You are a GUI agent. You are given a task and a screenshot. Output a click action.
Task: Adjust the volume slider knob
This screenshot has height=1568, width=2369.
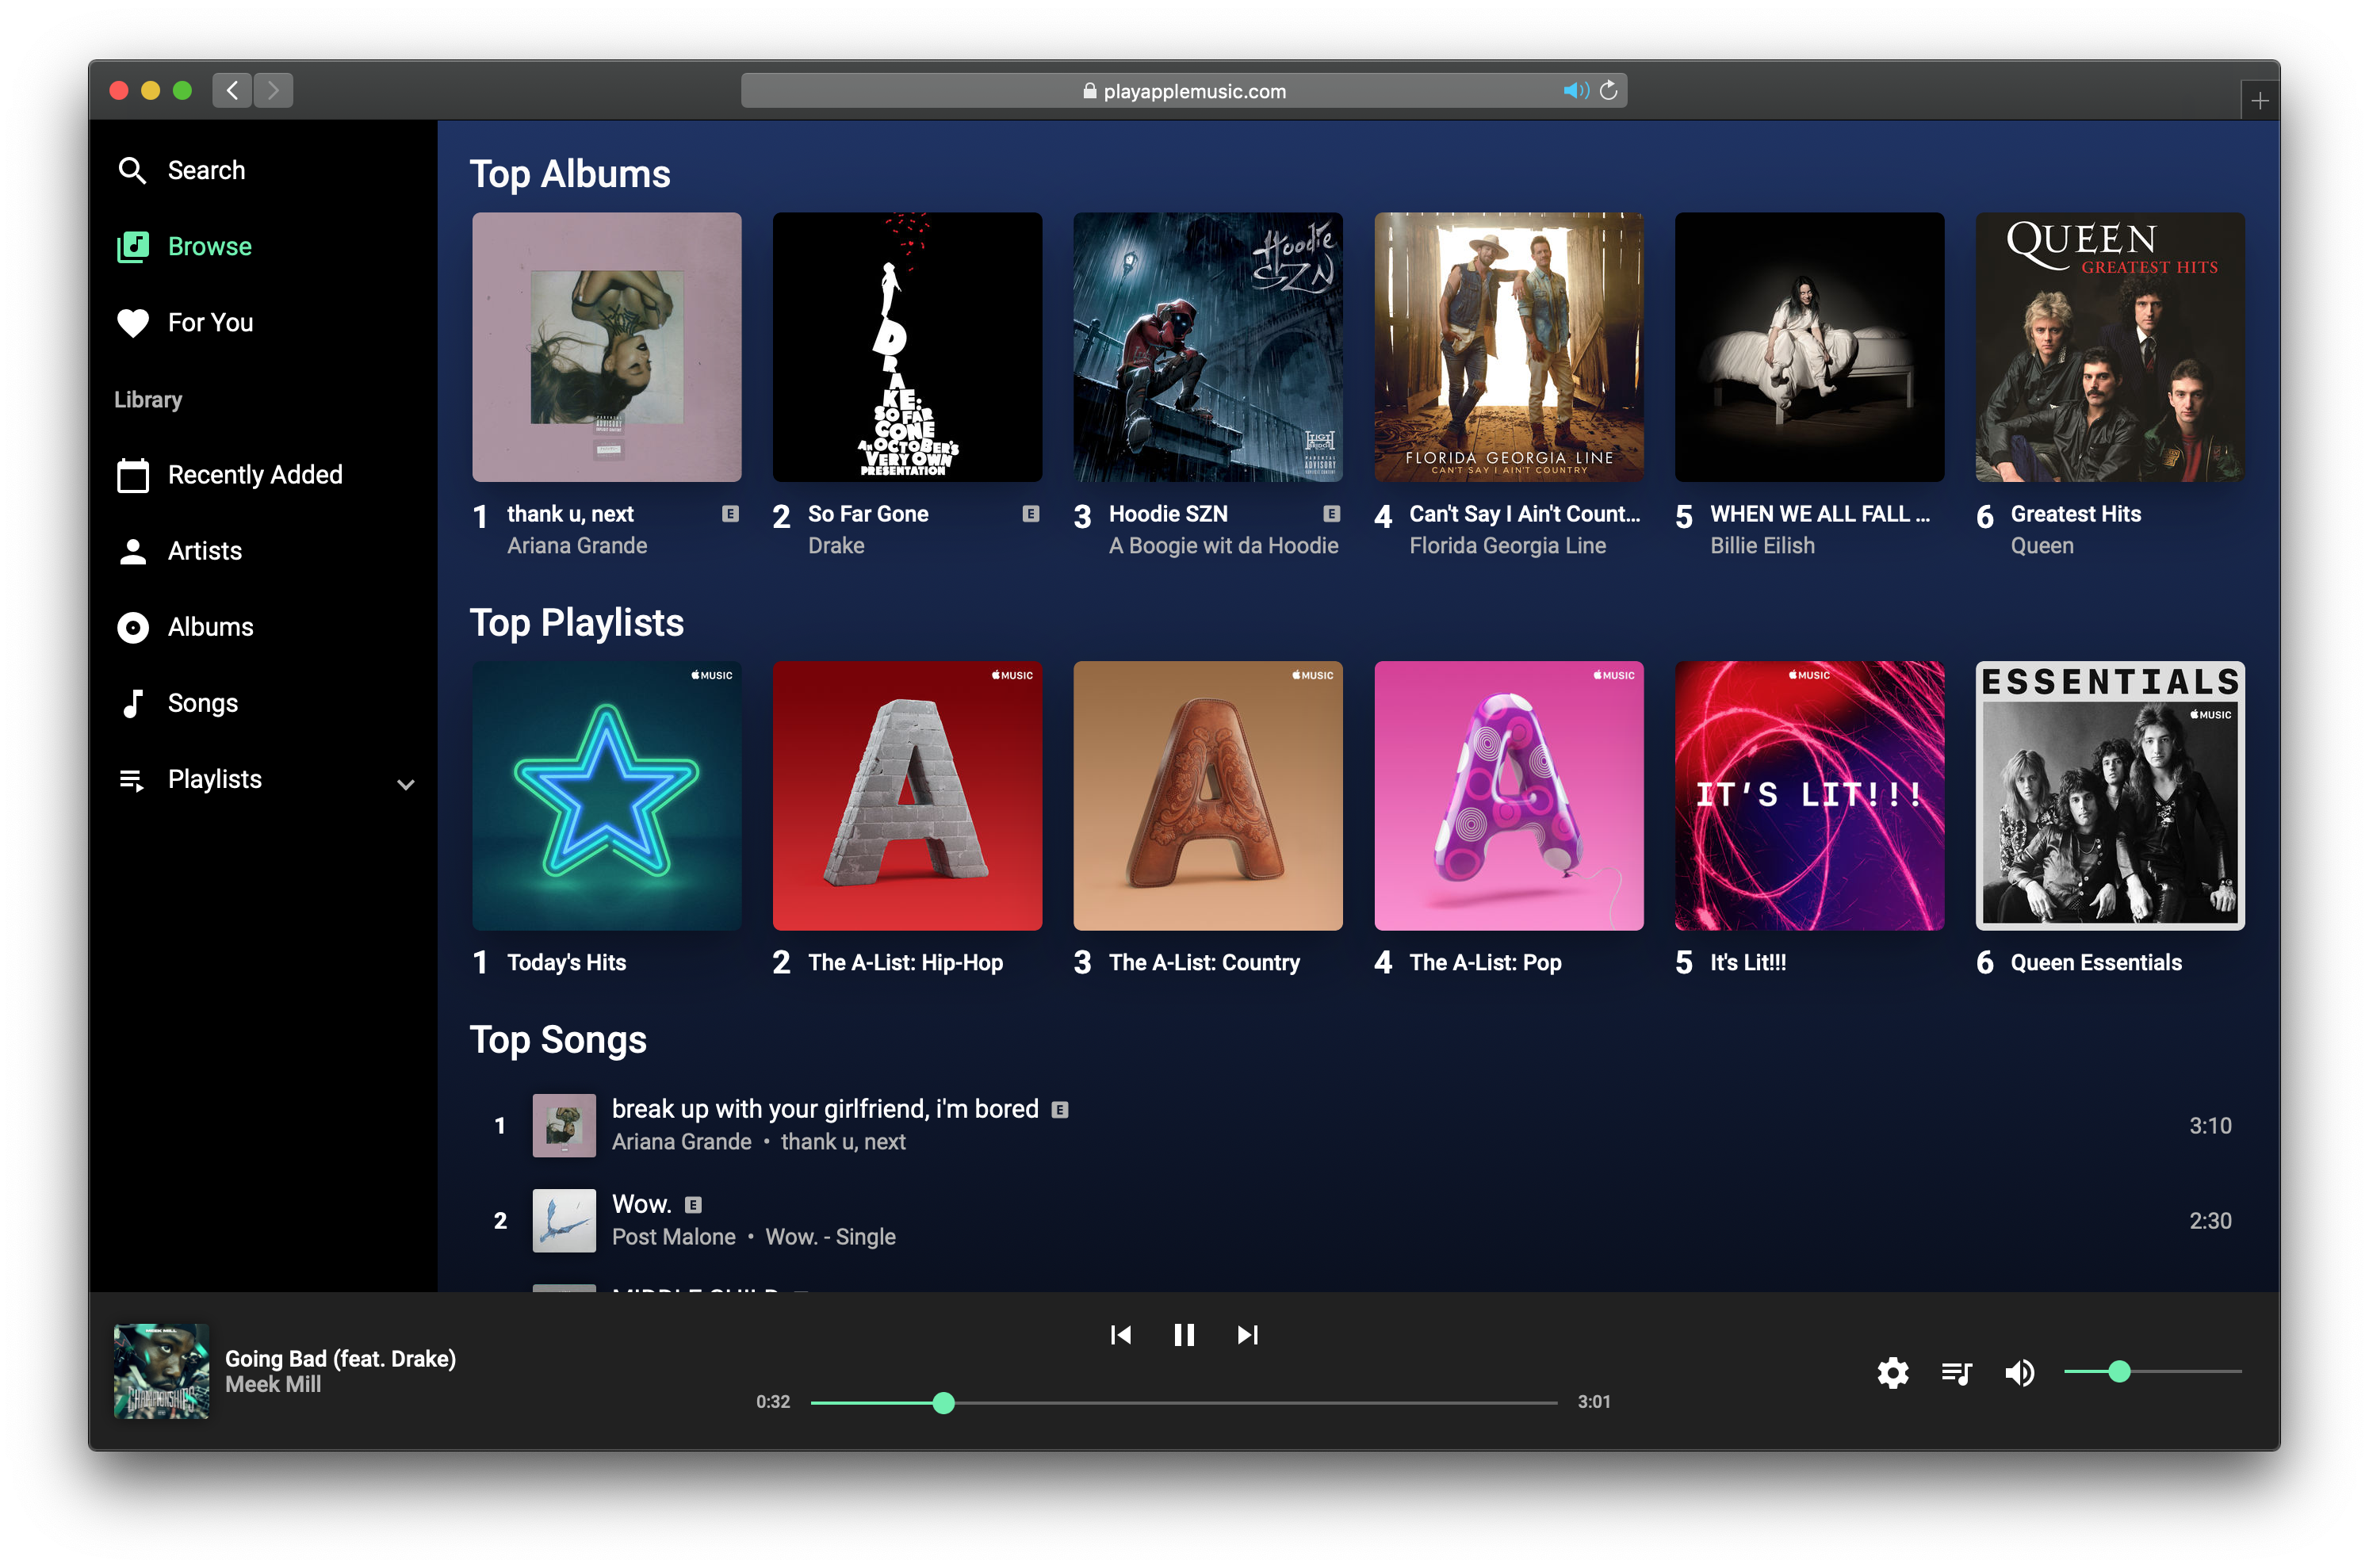point(2119,1371)
